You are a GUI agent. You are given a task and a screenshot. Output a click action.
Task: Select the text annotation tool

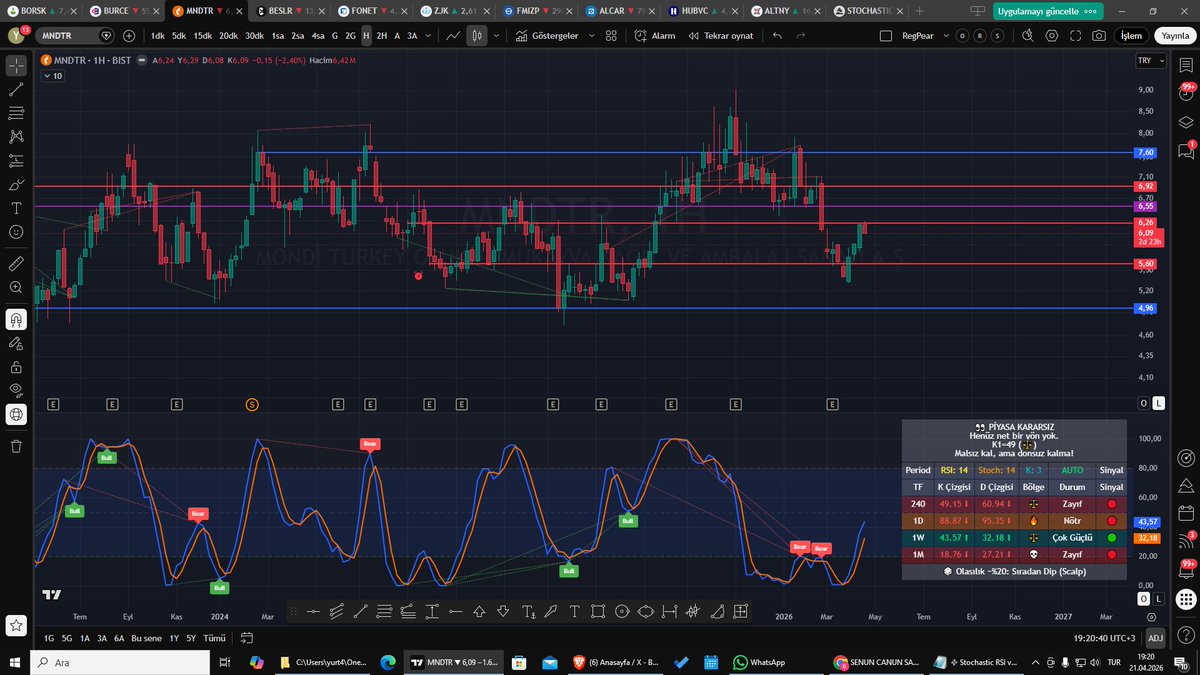pyautogui.click(x=16, y=208)
